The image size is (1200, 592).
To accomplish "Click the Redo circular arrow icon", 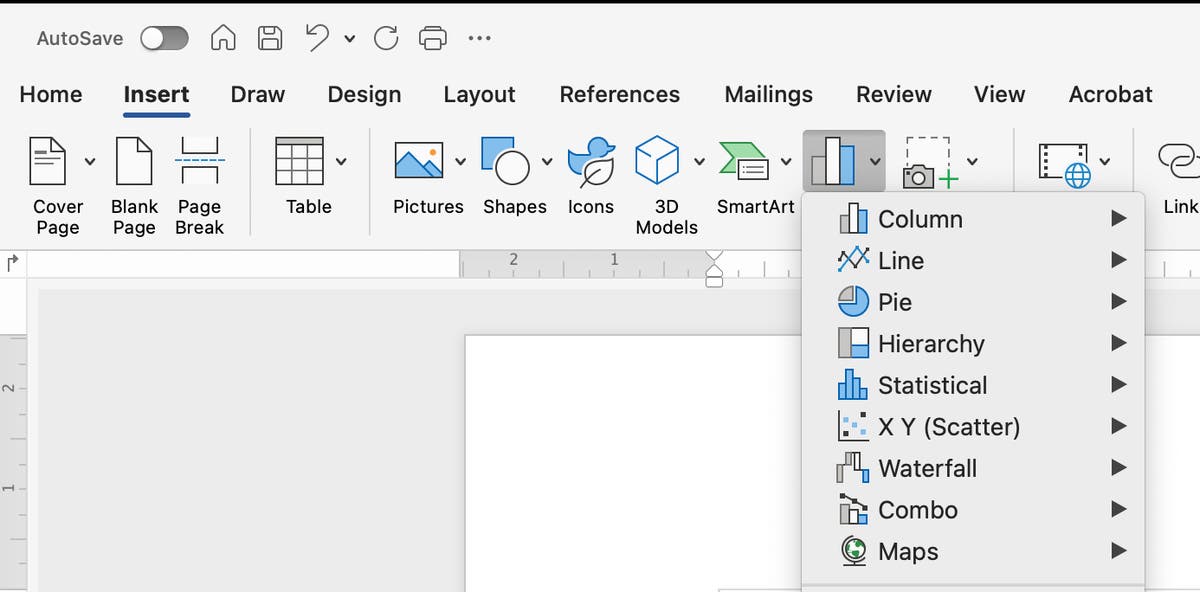I will tap(386, 38).
